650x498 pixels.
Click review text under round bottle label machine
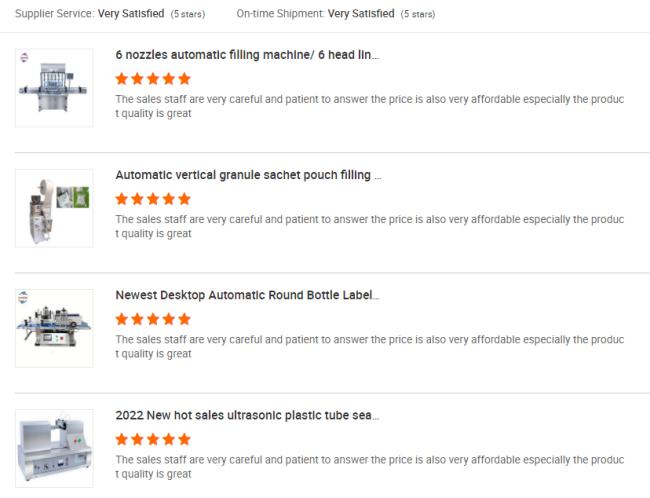point(369,346)
